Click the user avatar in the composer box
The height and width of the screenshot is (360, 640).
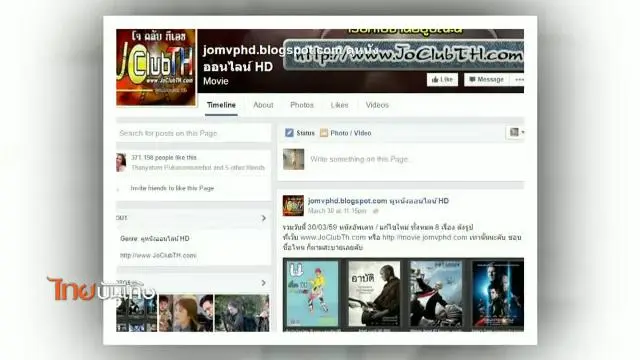pos(293,159)
